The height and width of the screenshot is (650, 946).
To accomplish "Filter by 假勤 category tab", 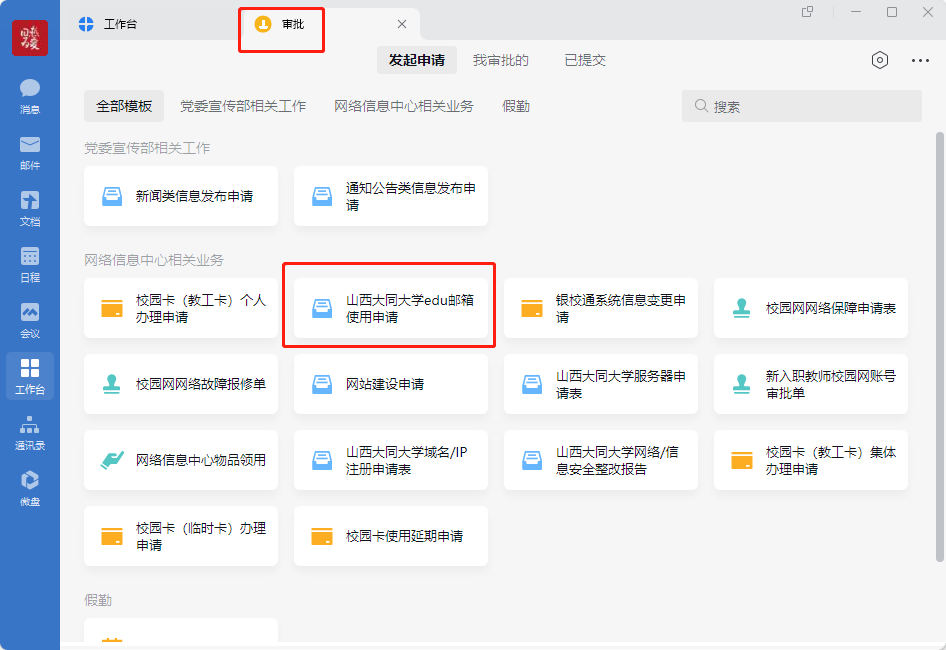I will point(516,106).
